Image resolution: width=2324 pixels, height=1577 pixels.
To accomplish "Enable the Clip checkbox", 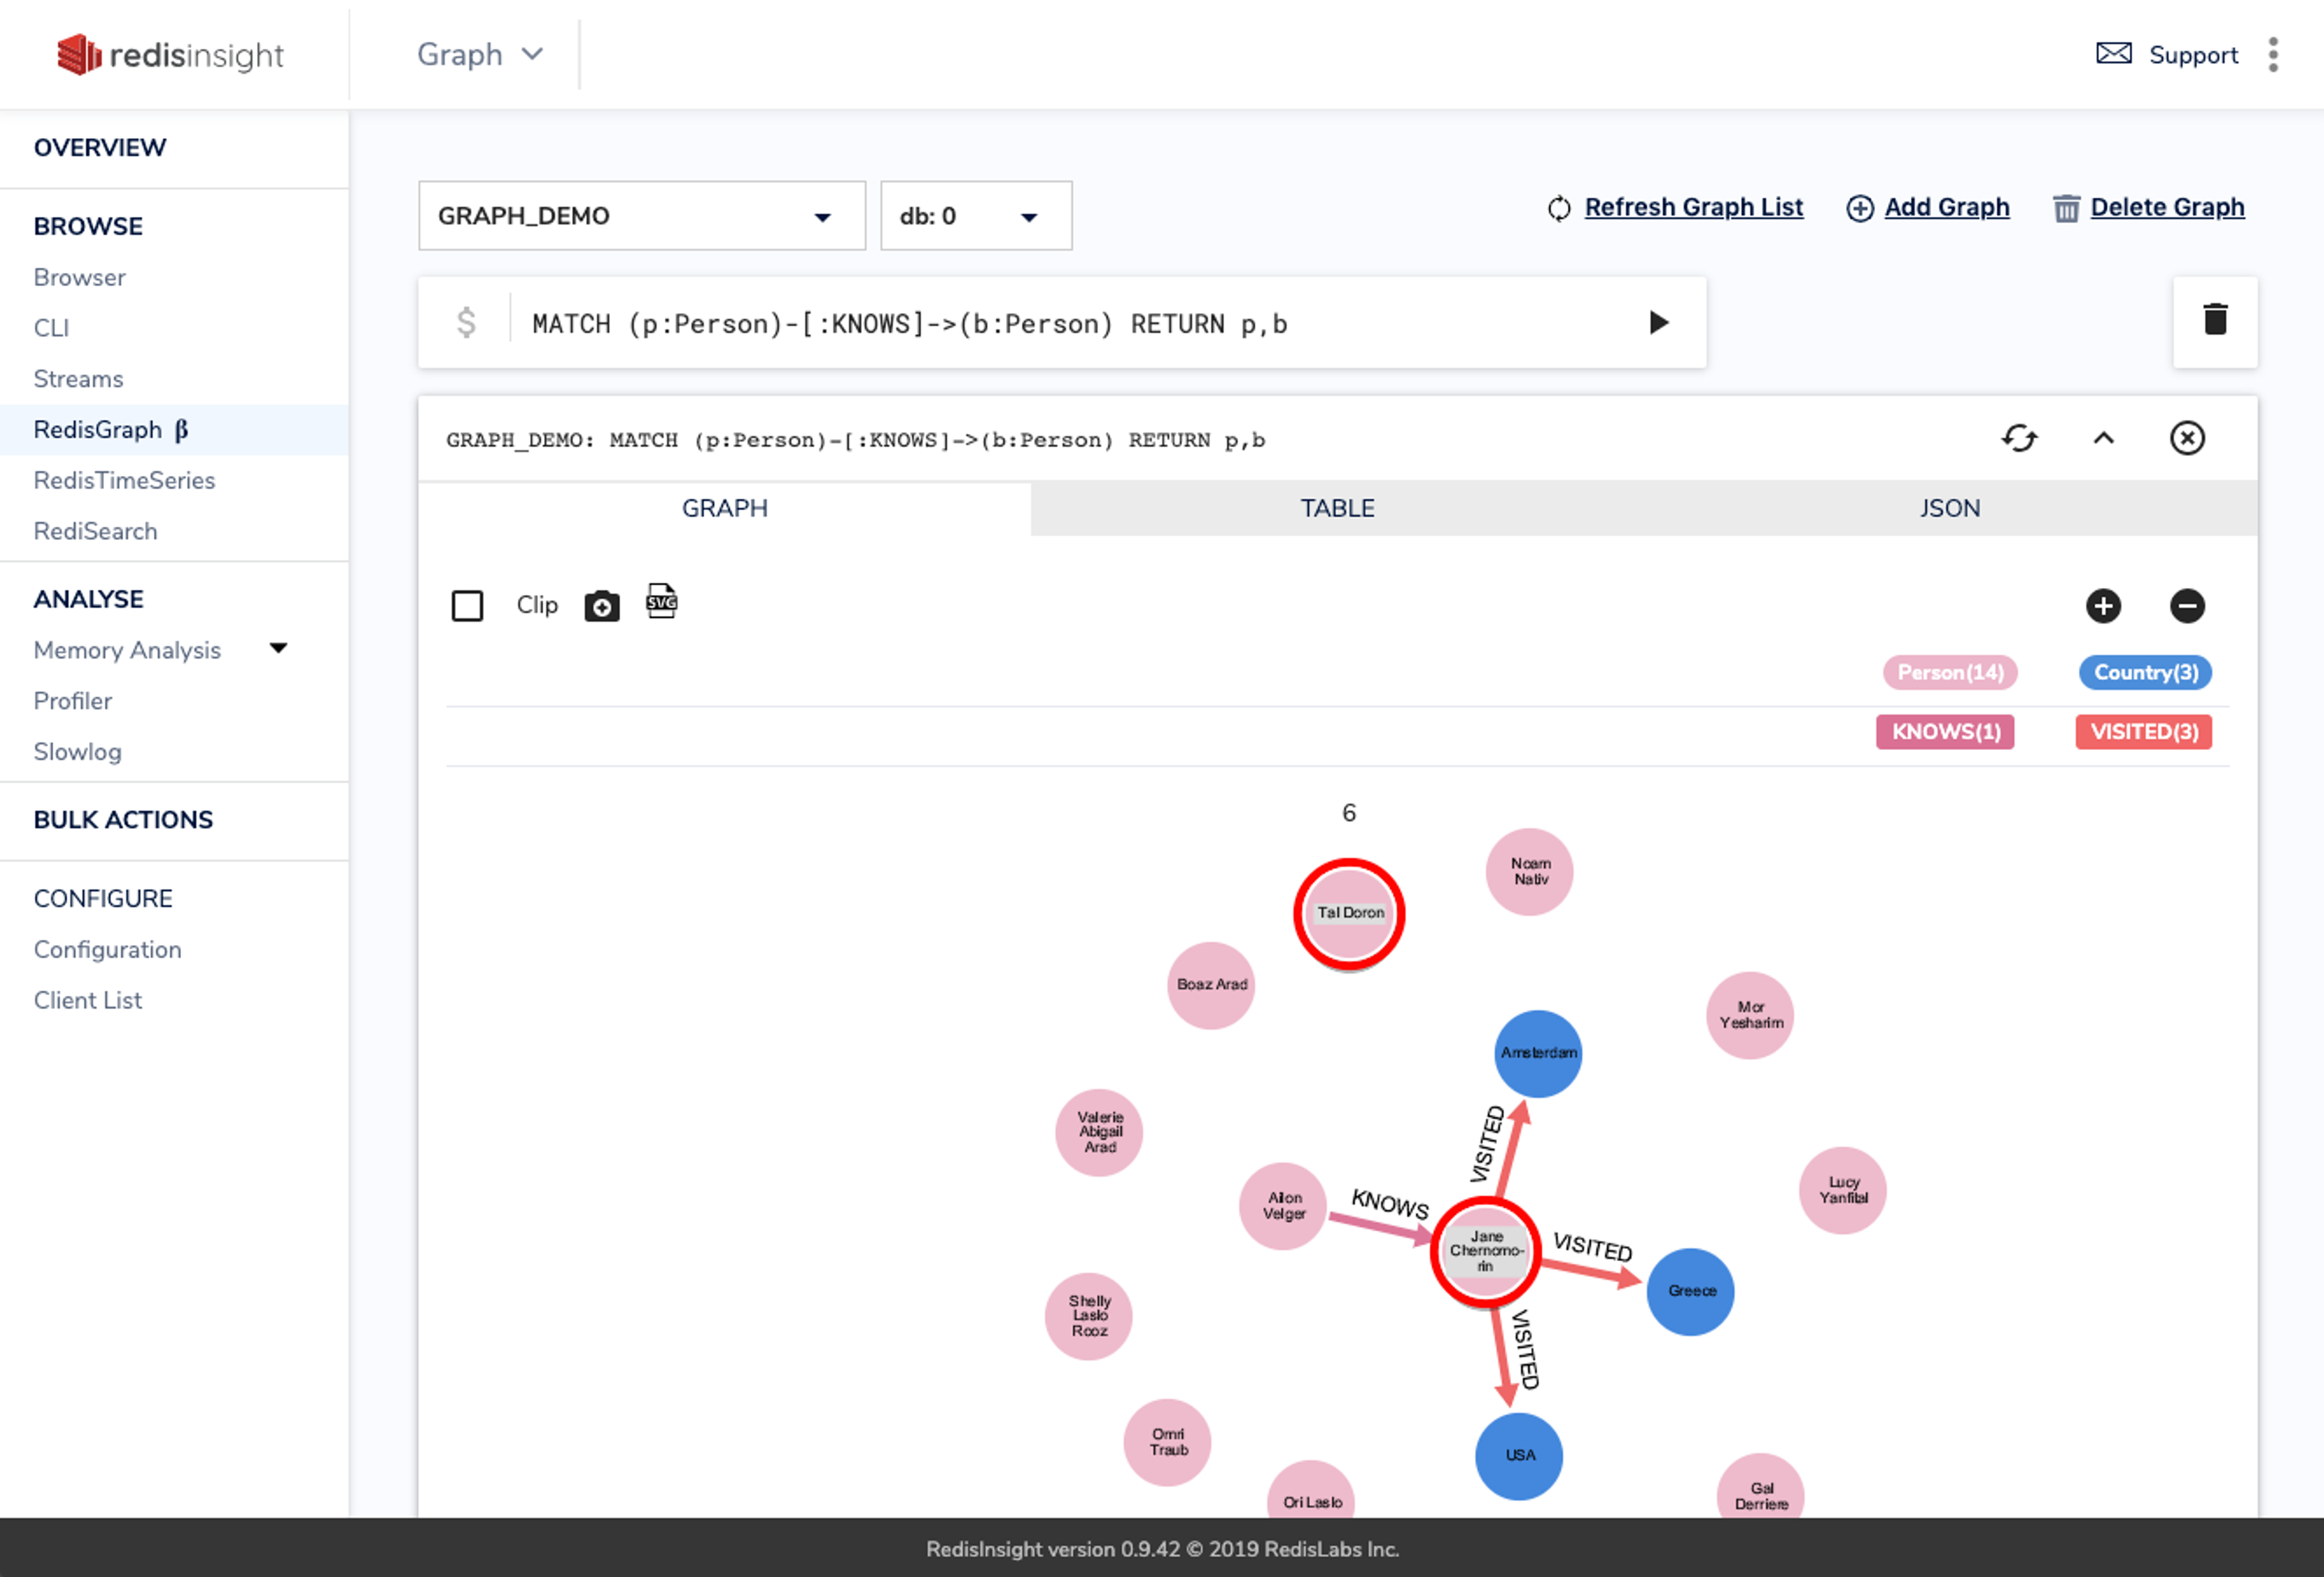I will (x=467, y=606).
